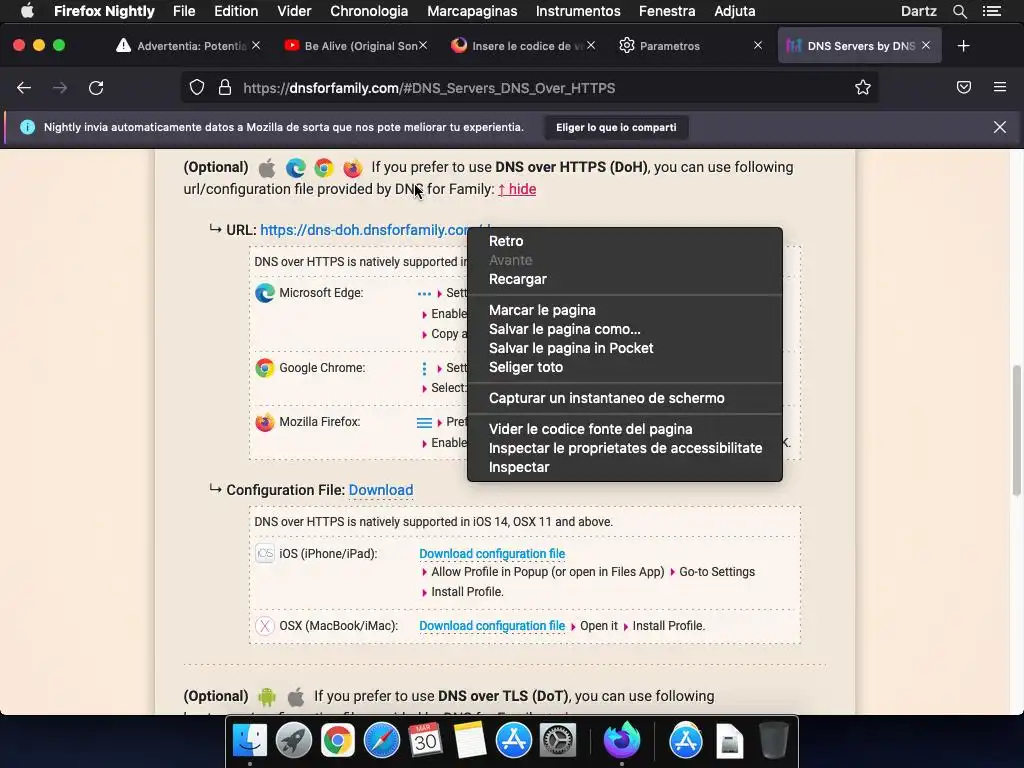The height and width of the screenshot is (768, 1024).
Task: Choose Capturar un instantaneo de schermo
Action: click(x=625, y=398)
